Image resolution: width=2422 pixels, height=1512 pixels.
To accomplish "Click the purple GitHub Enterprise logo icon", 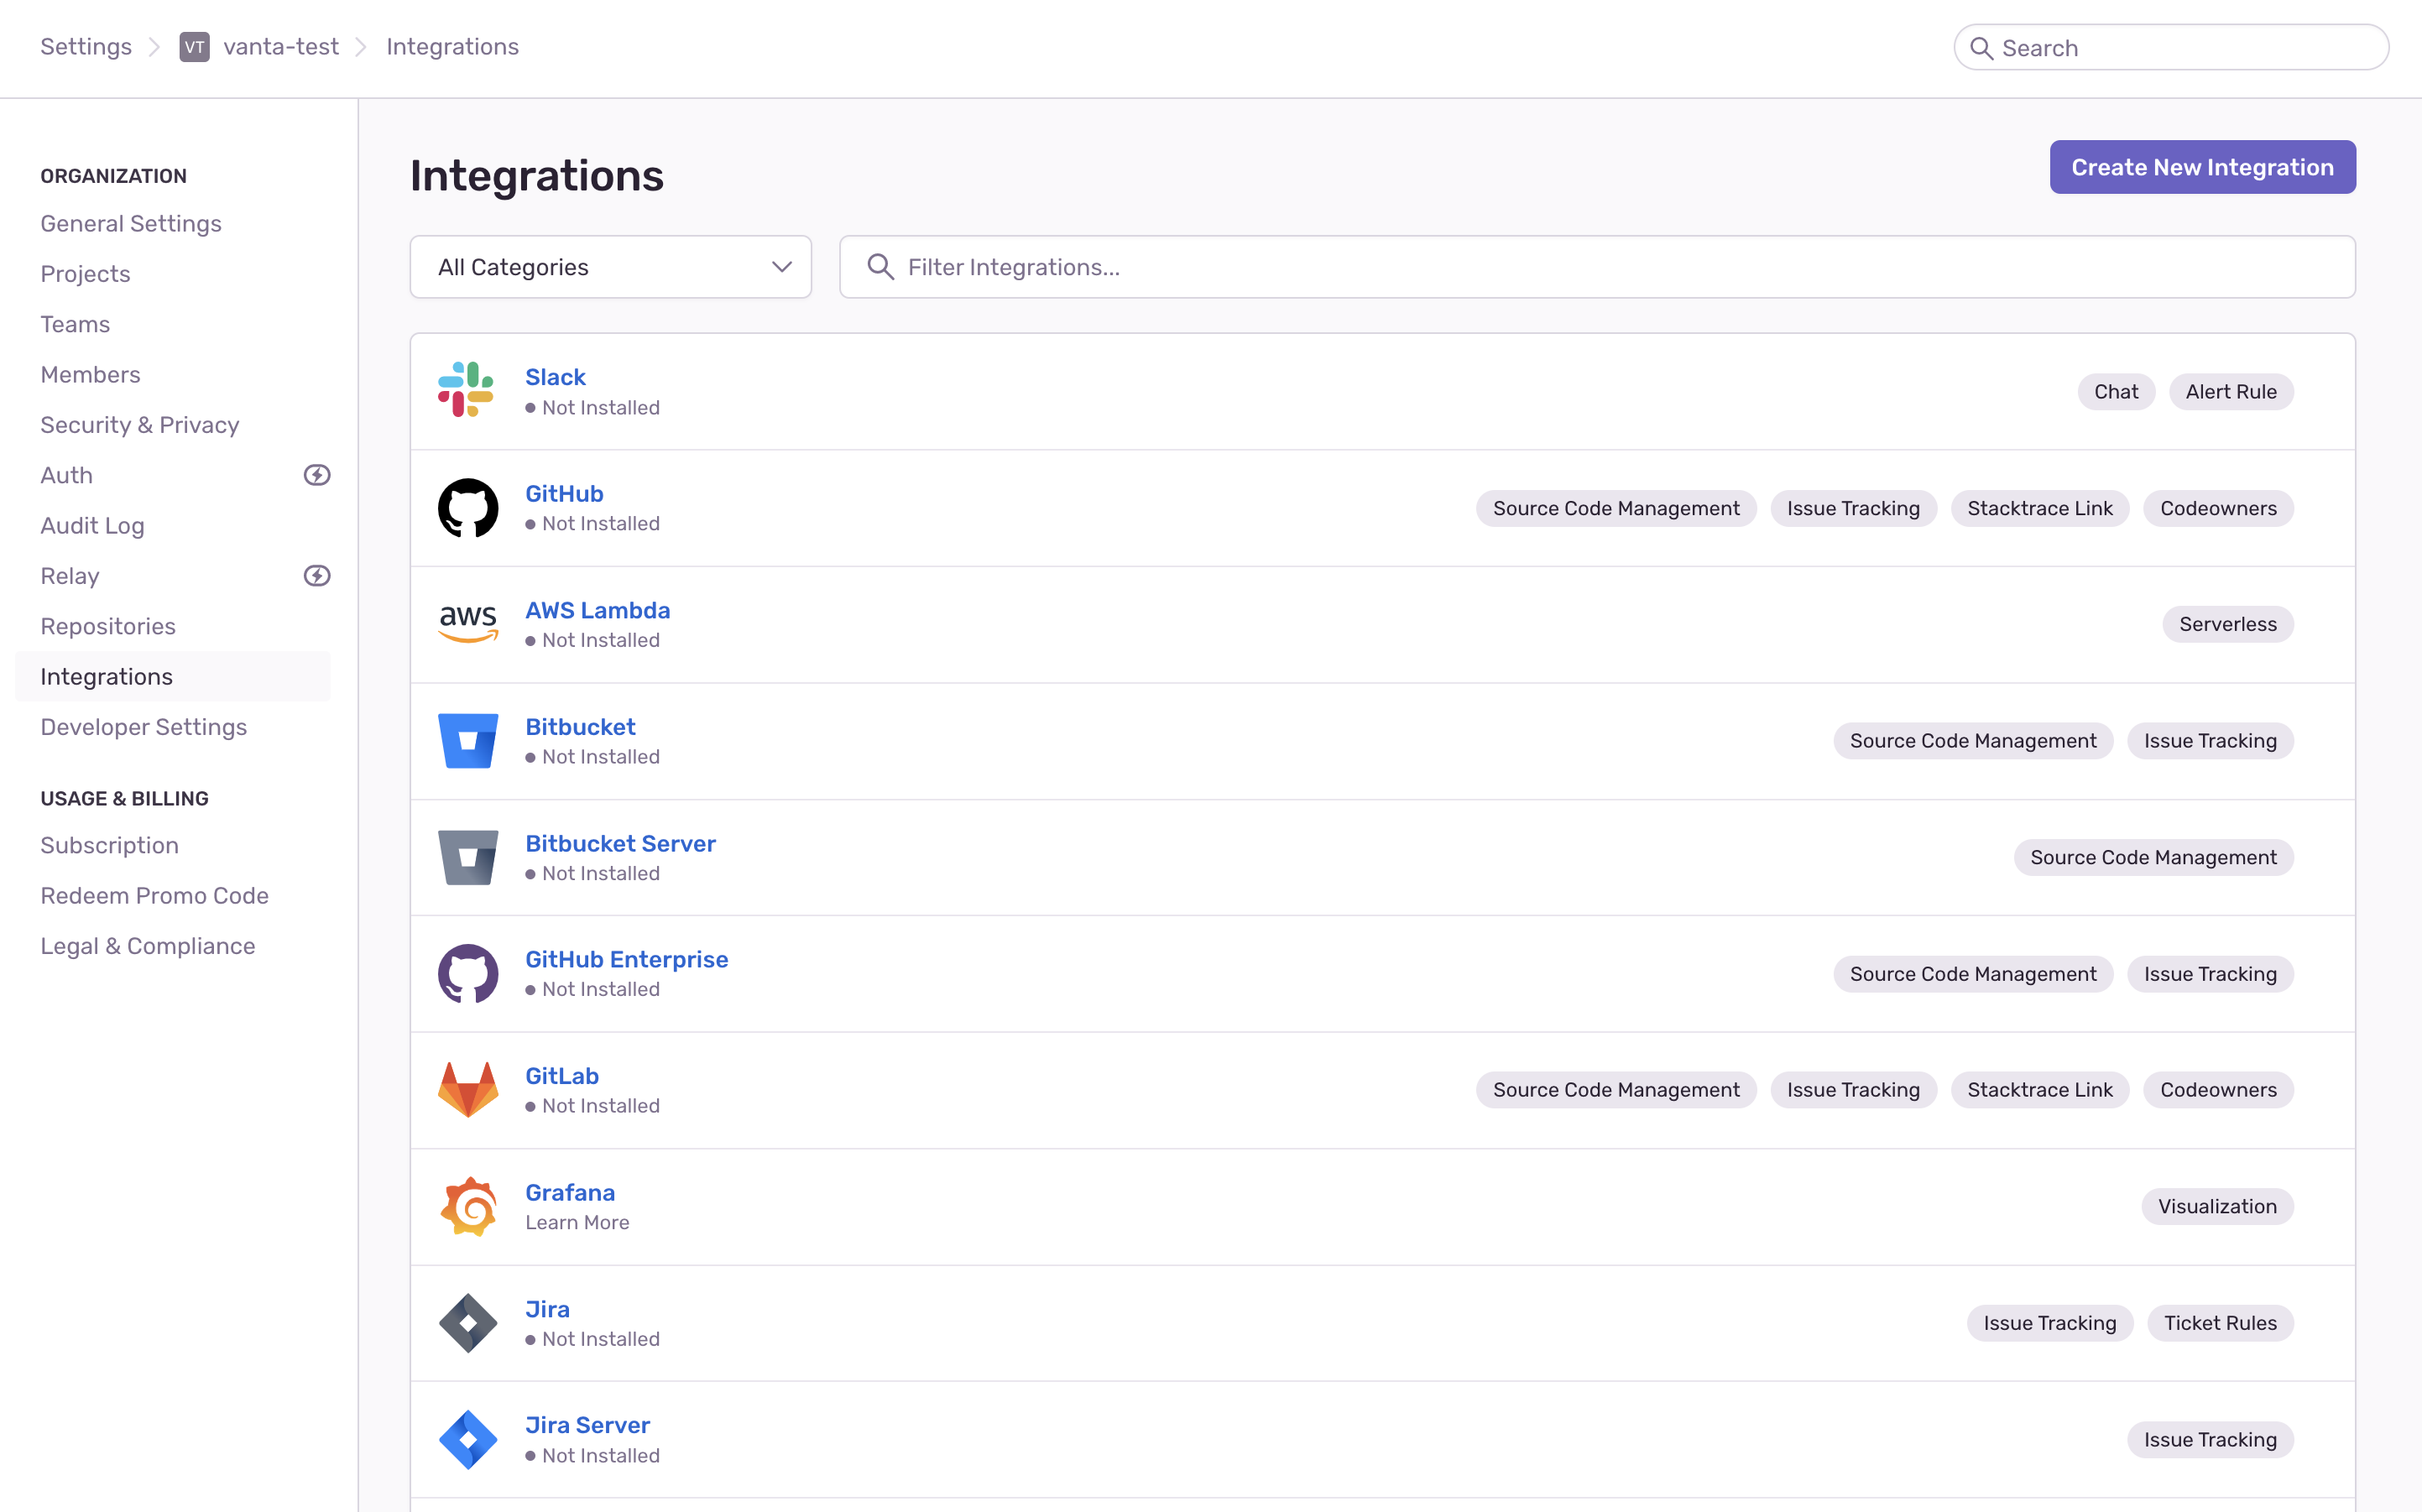I will (467, 974).
